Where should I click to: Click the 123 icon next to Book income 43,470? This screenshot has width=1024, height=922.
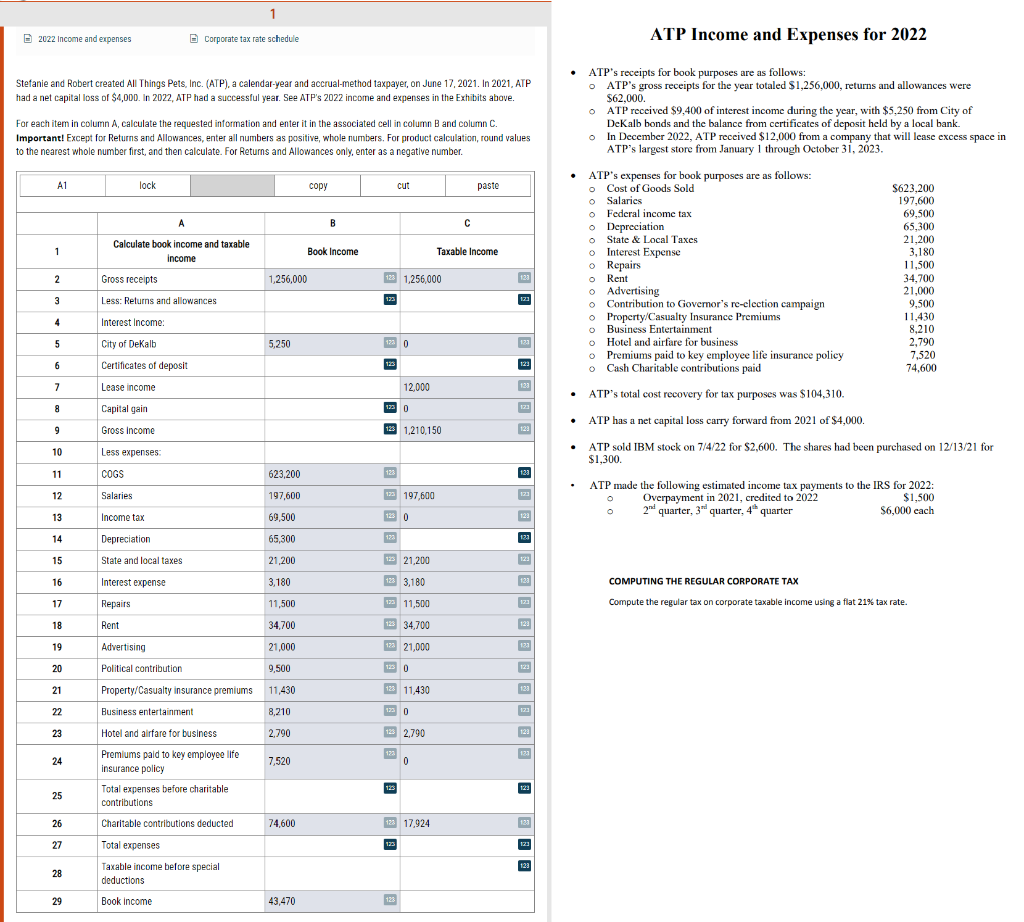[392, 901]
